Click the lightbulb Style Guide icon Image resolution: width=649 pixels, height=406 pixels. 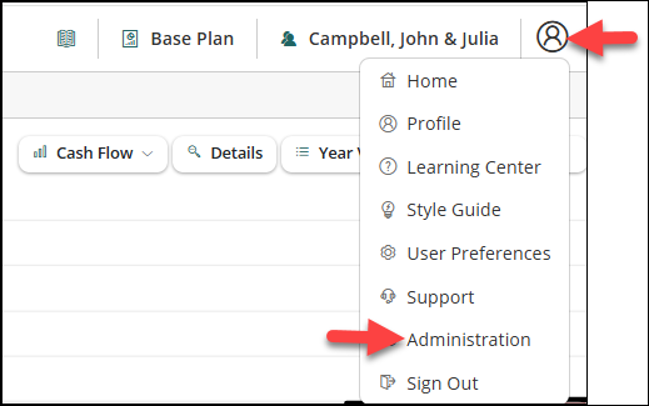388,209
